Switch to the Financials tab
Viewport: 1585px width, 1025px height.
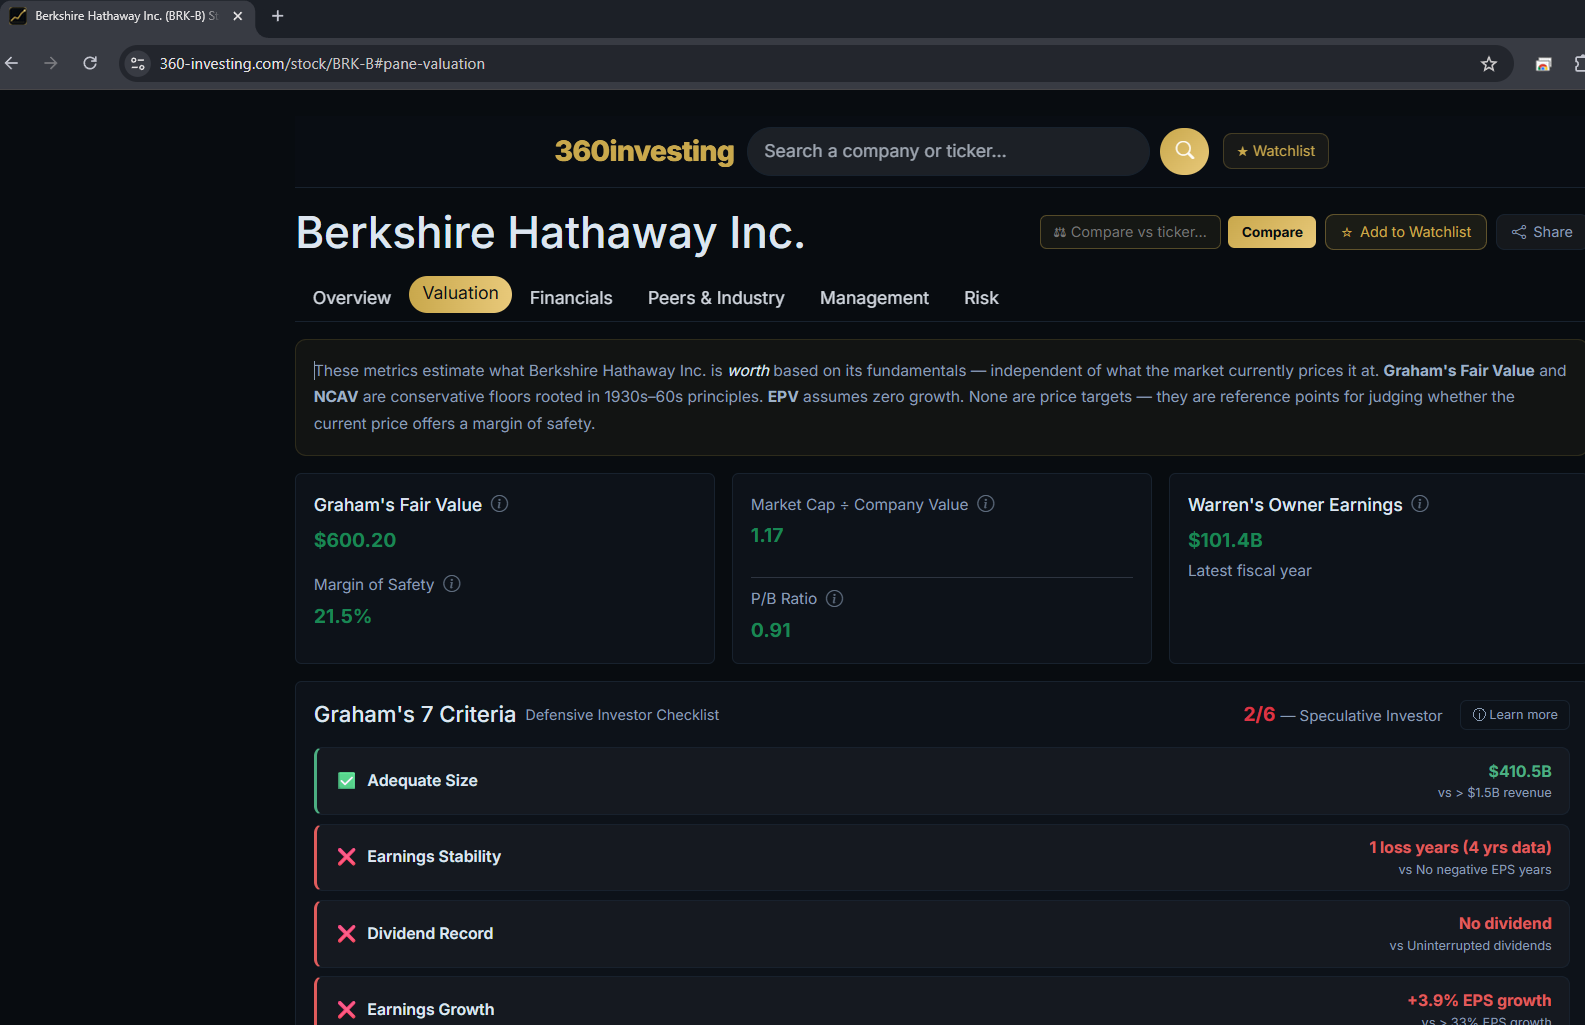[571, 298]
